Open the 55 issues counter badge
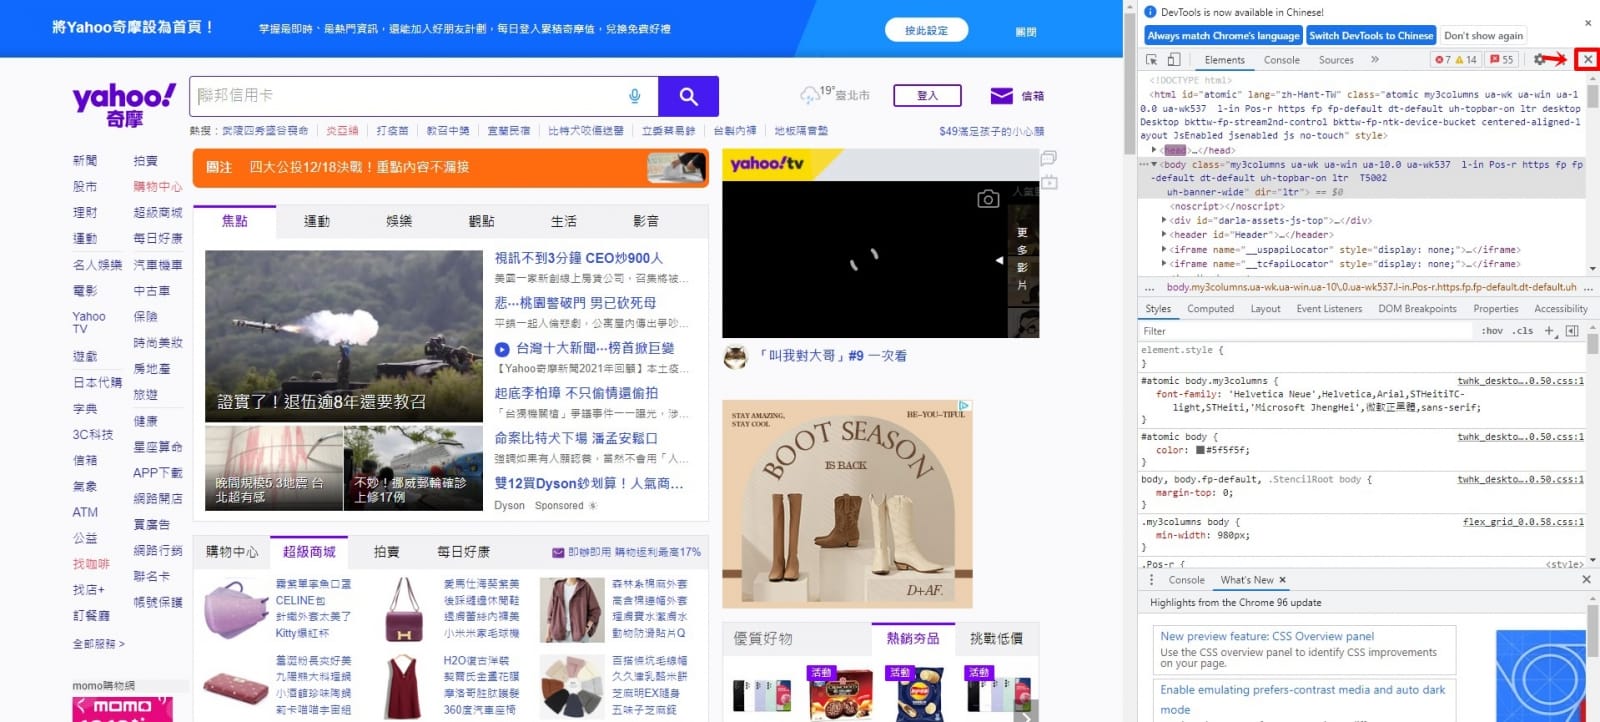The image size is (1600, 722). click(x=1502, y=60)
